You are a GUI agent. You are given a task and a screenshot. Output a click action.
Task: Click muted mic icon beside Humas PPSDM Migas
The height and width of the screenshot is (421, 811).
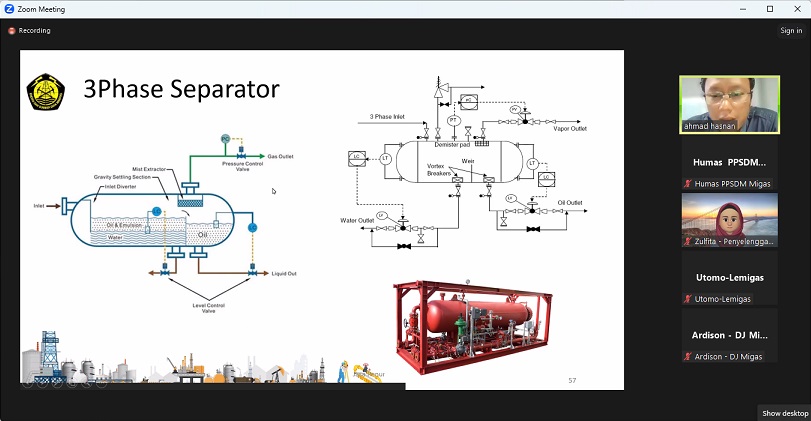pyautogui.click(x=687, y=184)
